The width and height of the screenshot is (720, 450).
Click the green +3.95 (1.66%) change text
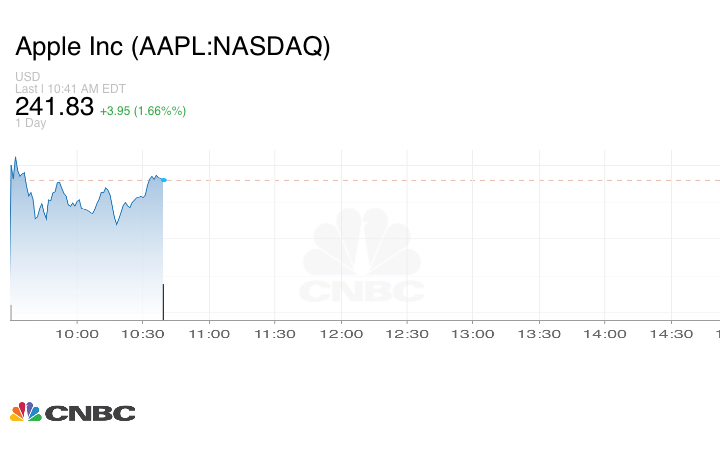143,110
